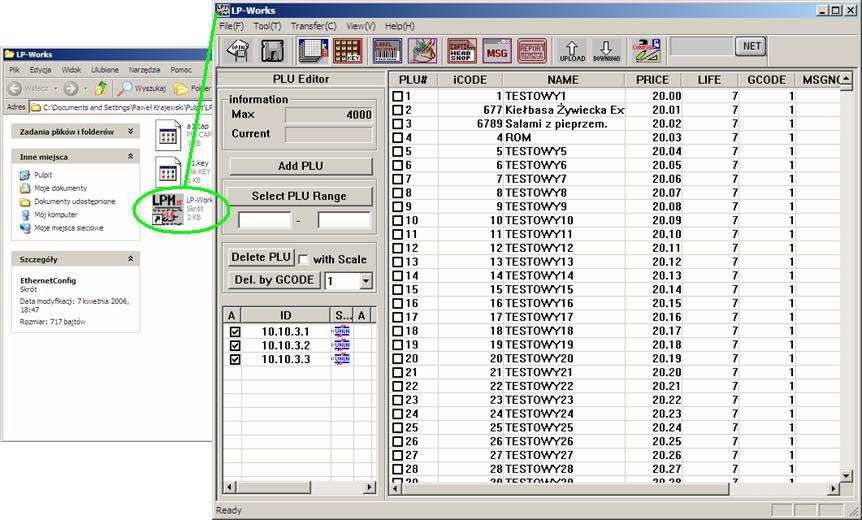Click the ingredient bowl toolbar icon
This screenshot has height=520, width=862.
pos(422,51)
